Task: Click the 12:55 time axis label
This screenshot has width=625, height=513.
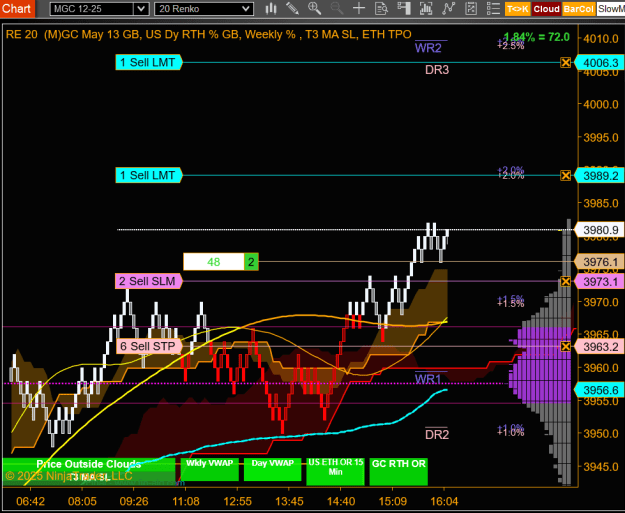Action: (x=238, y=501)
